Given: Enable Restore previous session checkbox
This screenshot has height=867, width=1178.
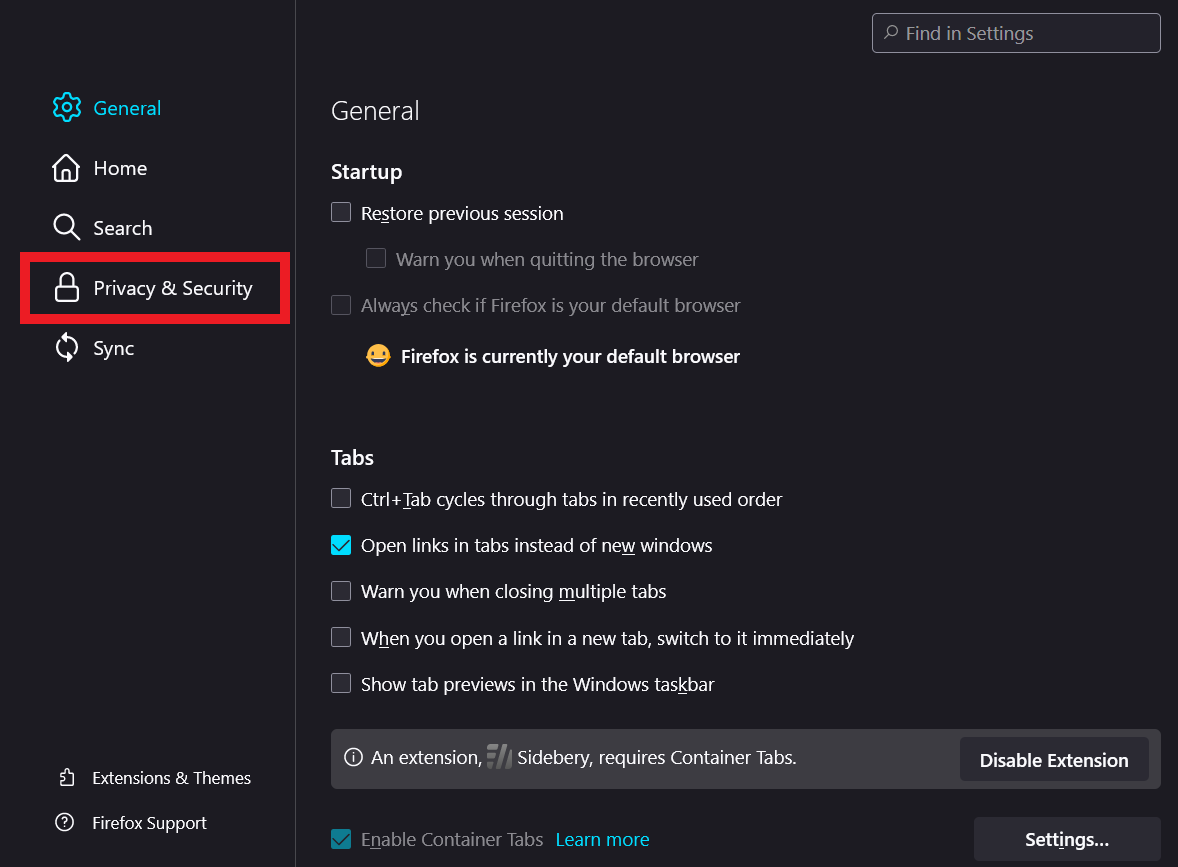Looking at the screenshot, I should coord(342,213).
